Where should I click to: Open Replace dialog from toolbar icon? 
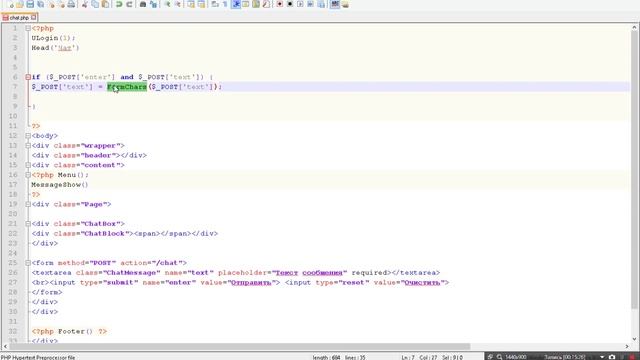(153, 4)
